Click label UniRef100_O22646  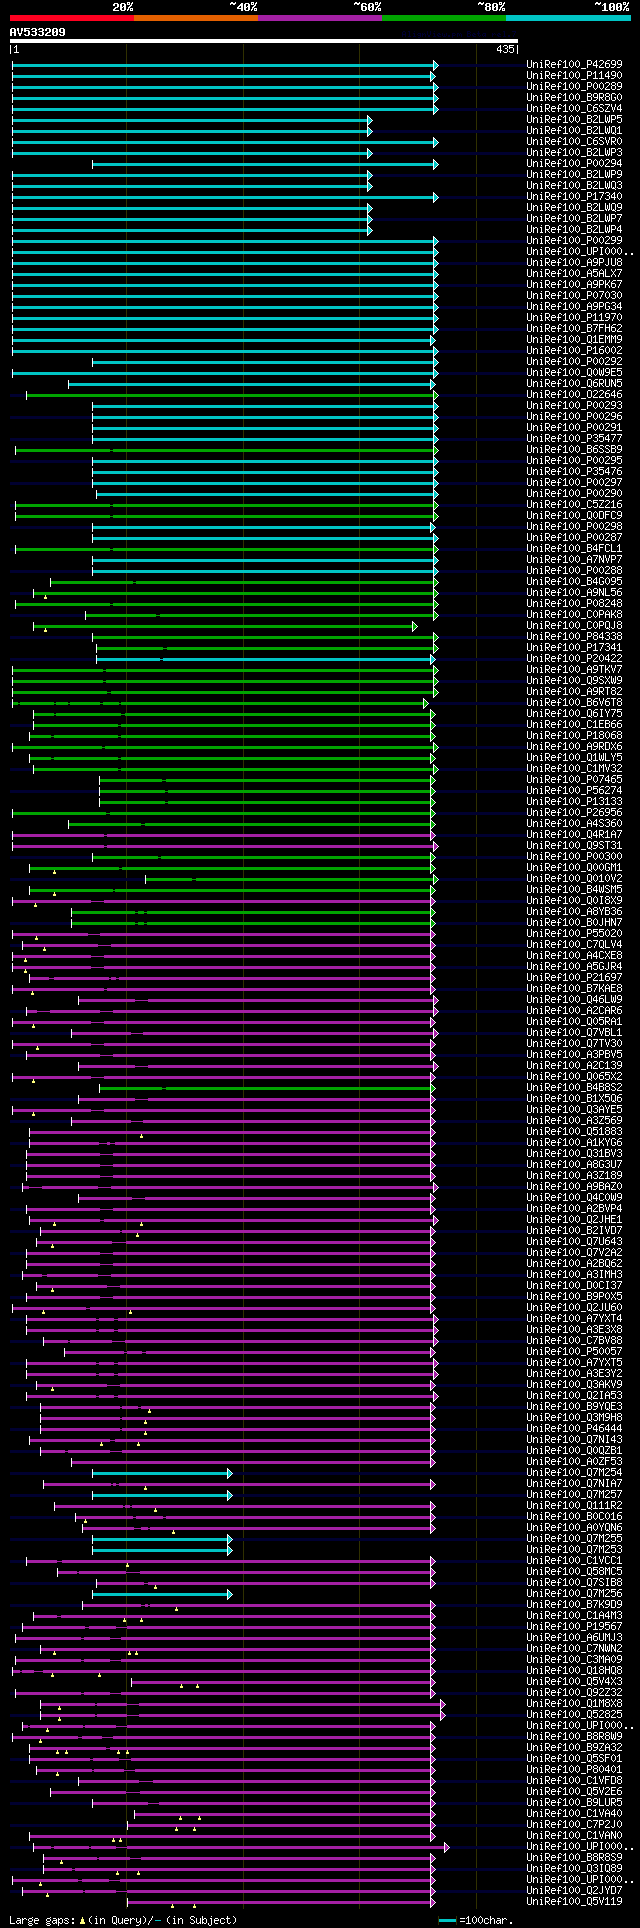574,395
